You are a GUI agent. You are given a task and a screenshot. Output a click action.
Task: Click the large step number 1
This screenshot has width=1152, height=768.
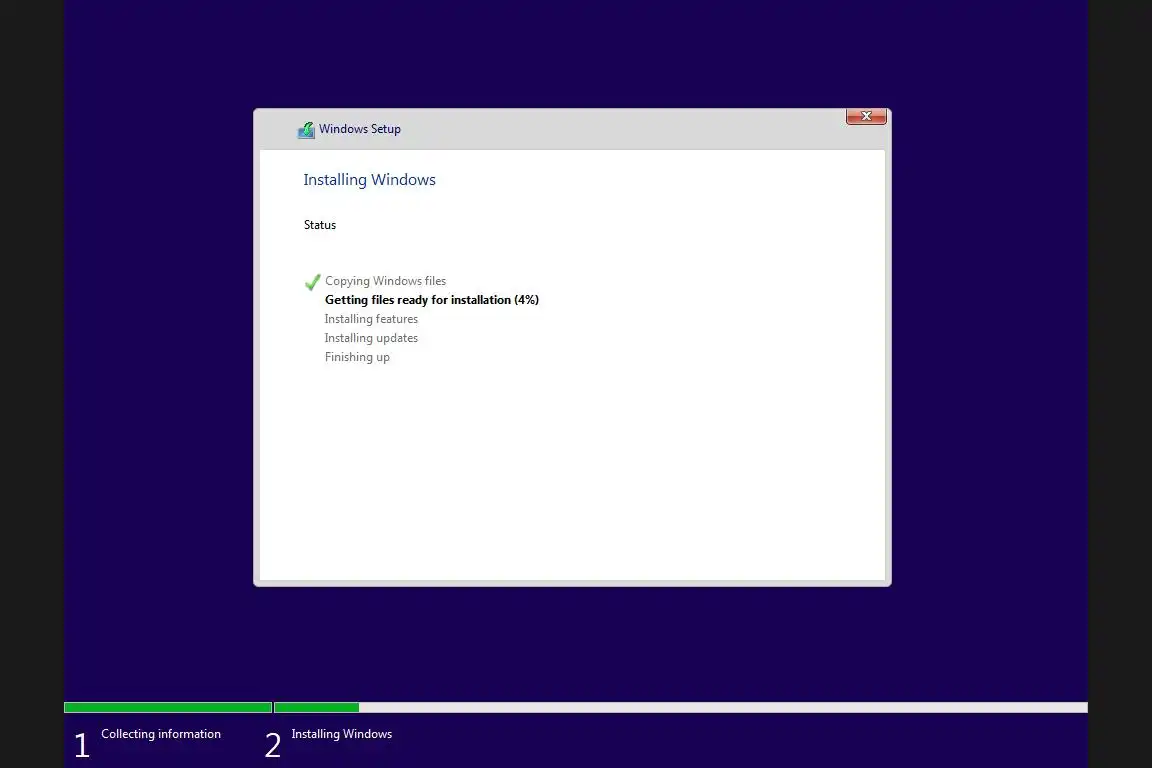(82, 745)
